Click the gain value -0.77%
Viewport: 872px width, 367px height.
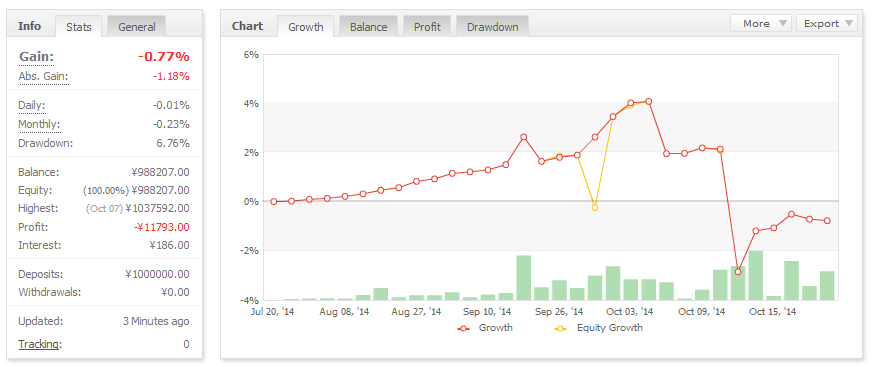pyautogui.click(x=164, y=57)
